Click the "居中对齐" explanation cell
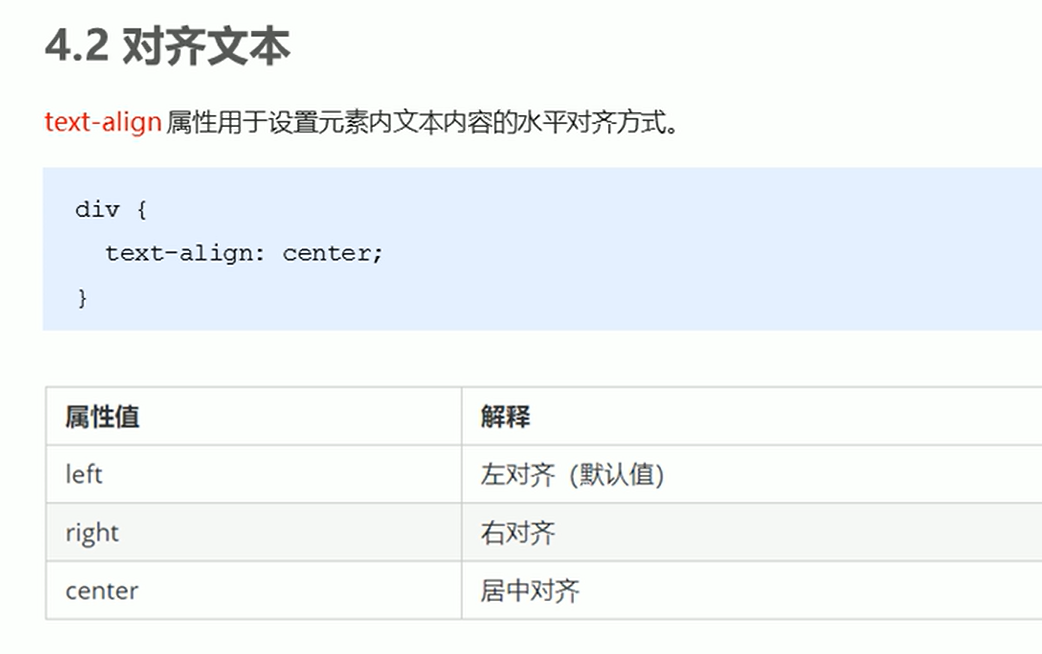1042x654 pixels. click(529, 591)
